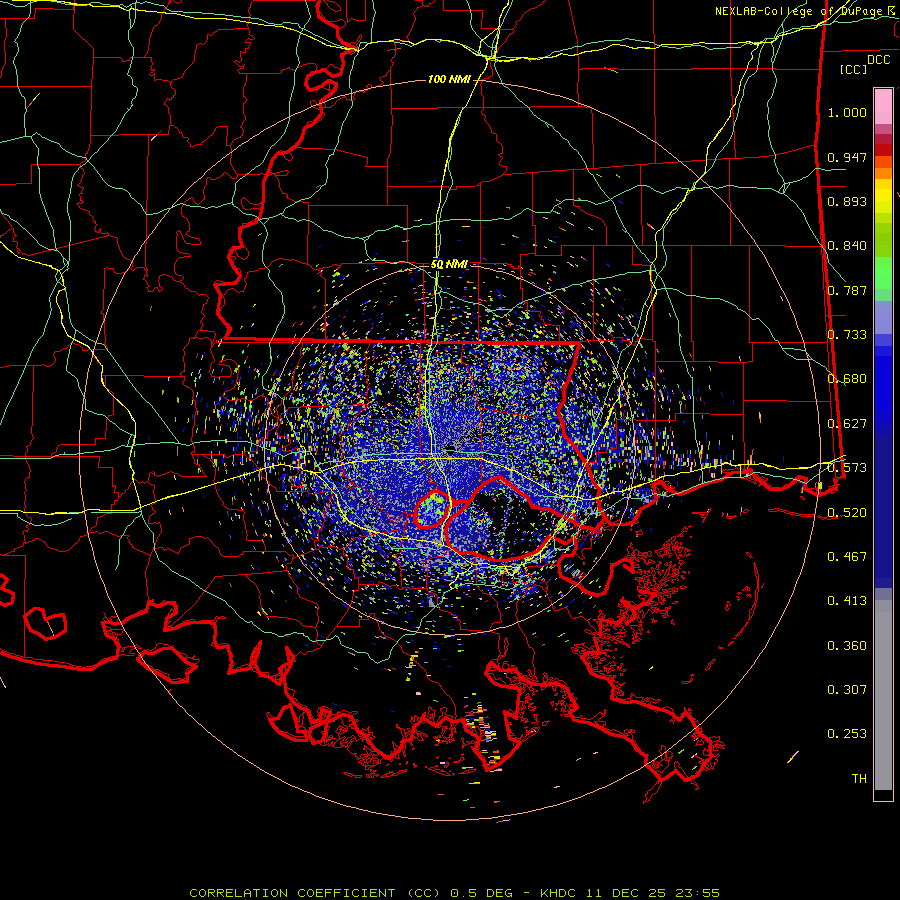900x900 pixels.
Task: Click the TH threshold legend label
Action: (859, 779)
